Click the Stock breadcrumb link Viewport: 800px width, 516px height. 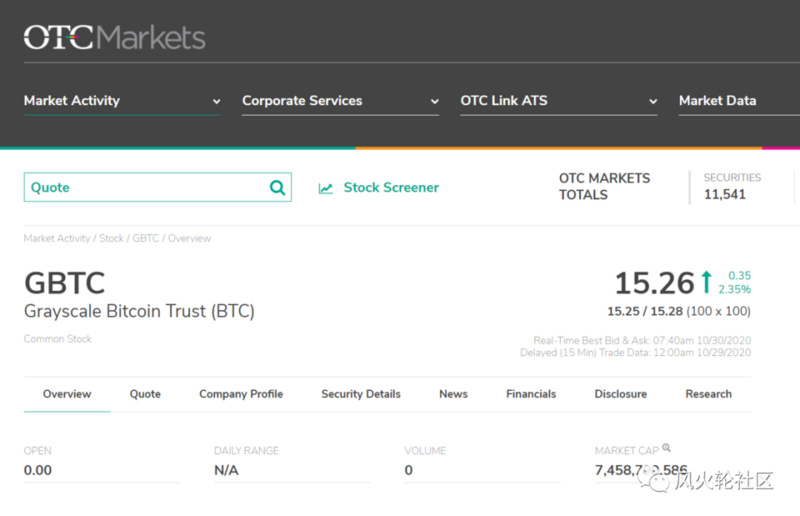[111, 239]
